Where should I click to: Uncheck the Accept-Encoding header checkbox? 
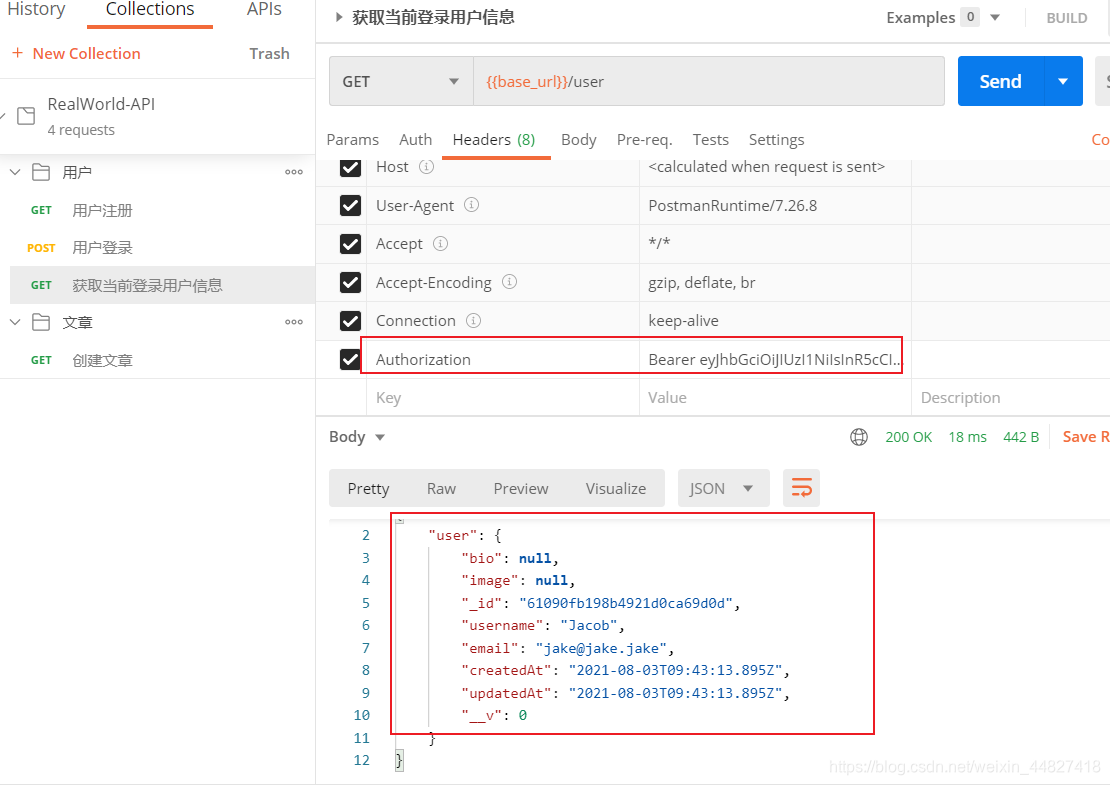(350, 282)
